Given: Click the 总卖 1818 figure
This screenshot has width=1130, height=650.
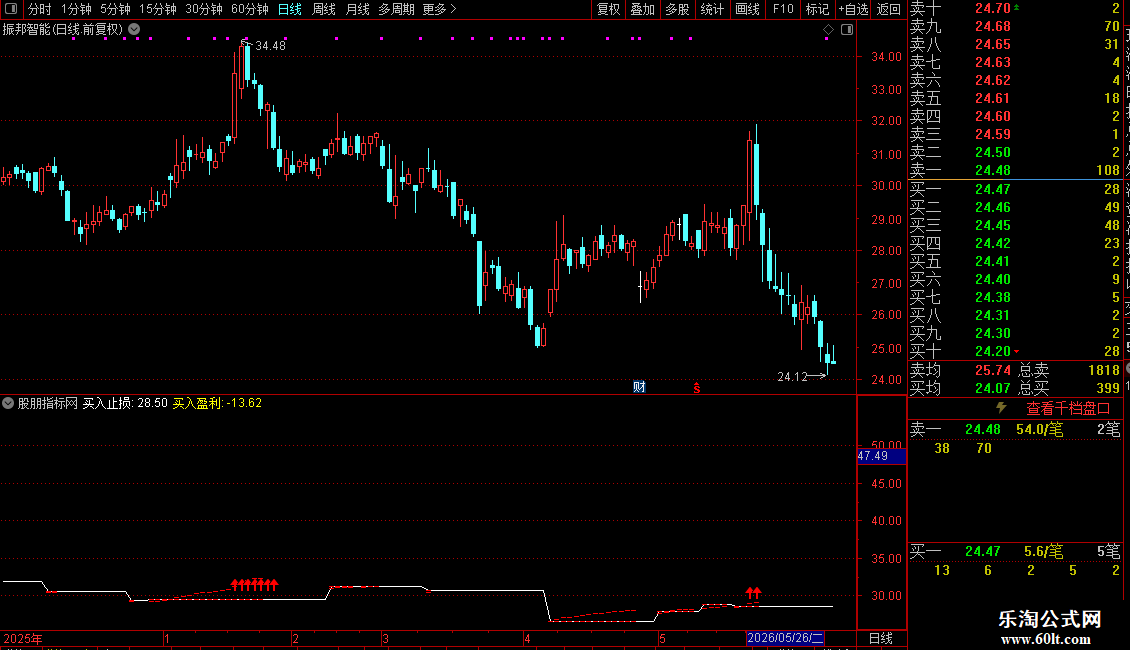Looking at the screenshot, I should pos(1103,370).
